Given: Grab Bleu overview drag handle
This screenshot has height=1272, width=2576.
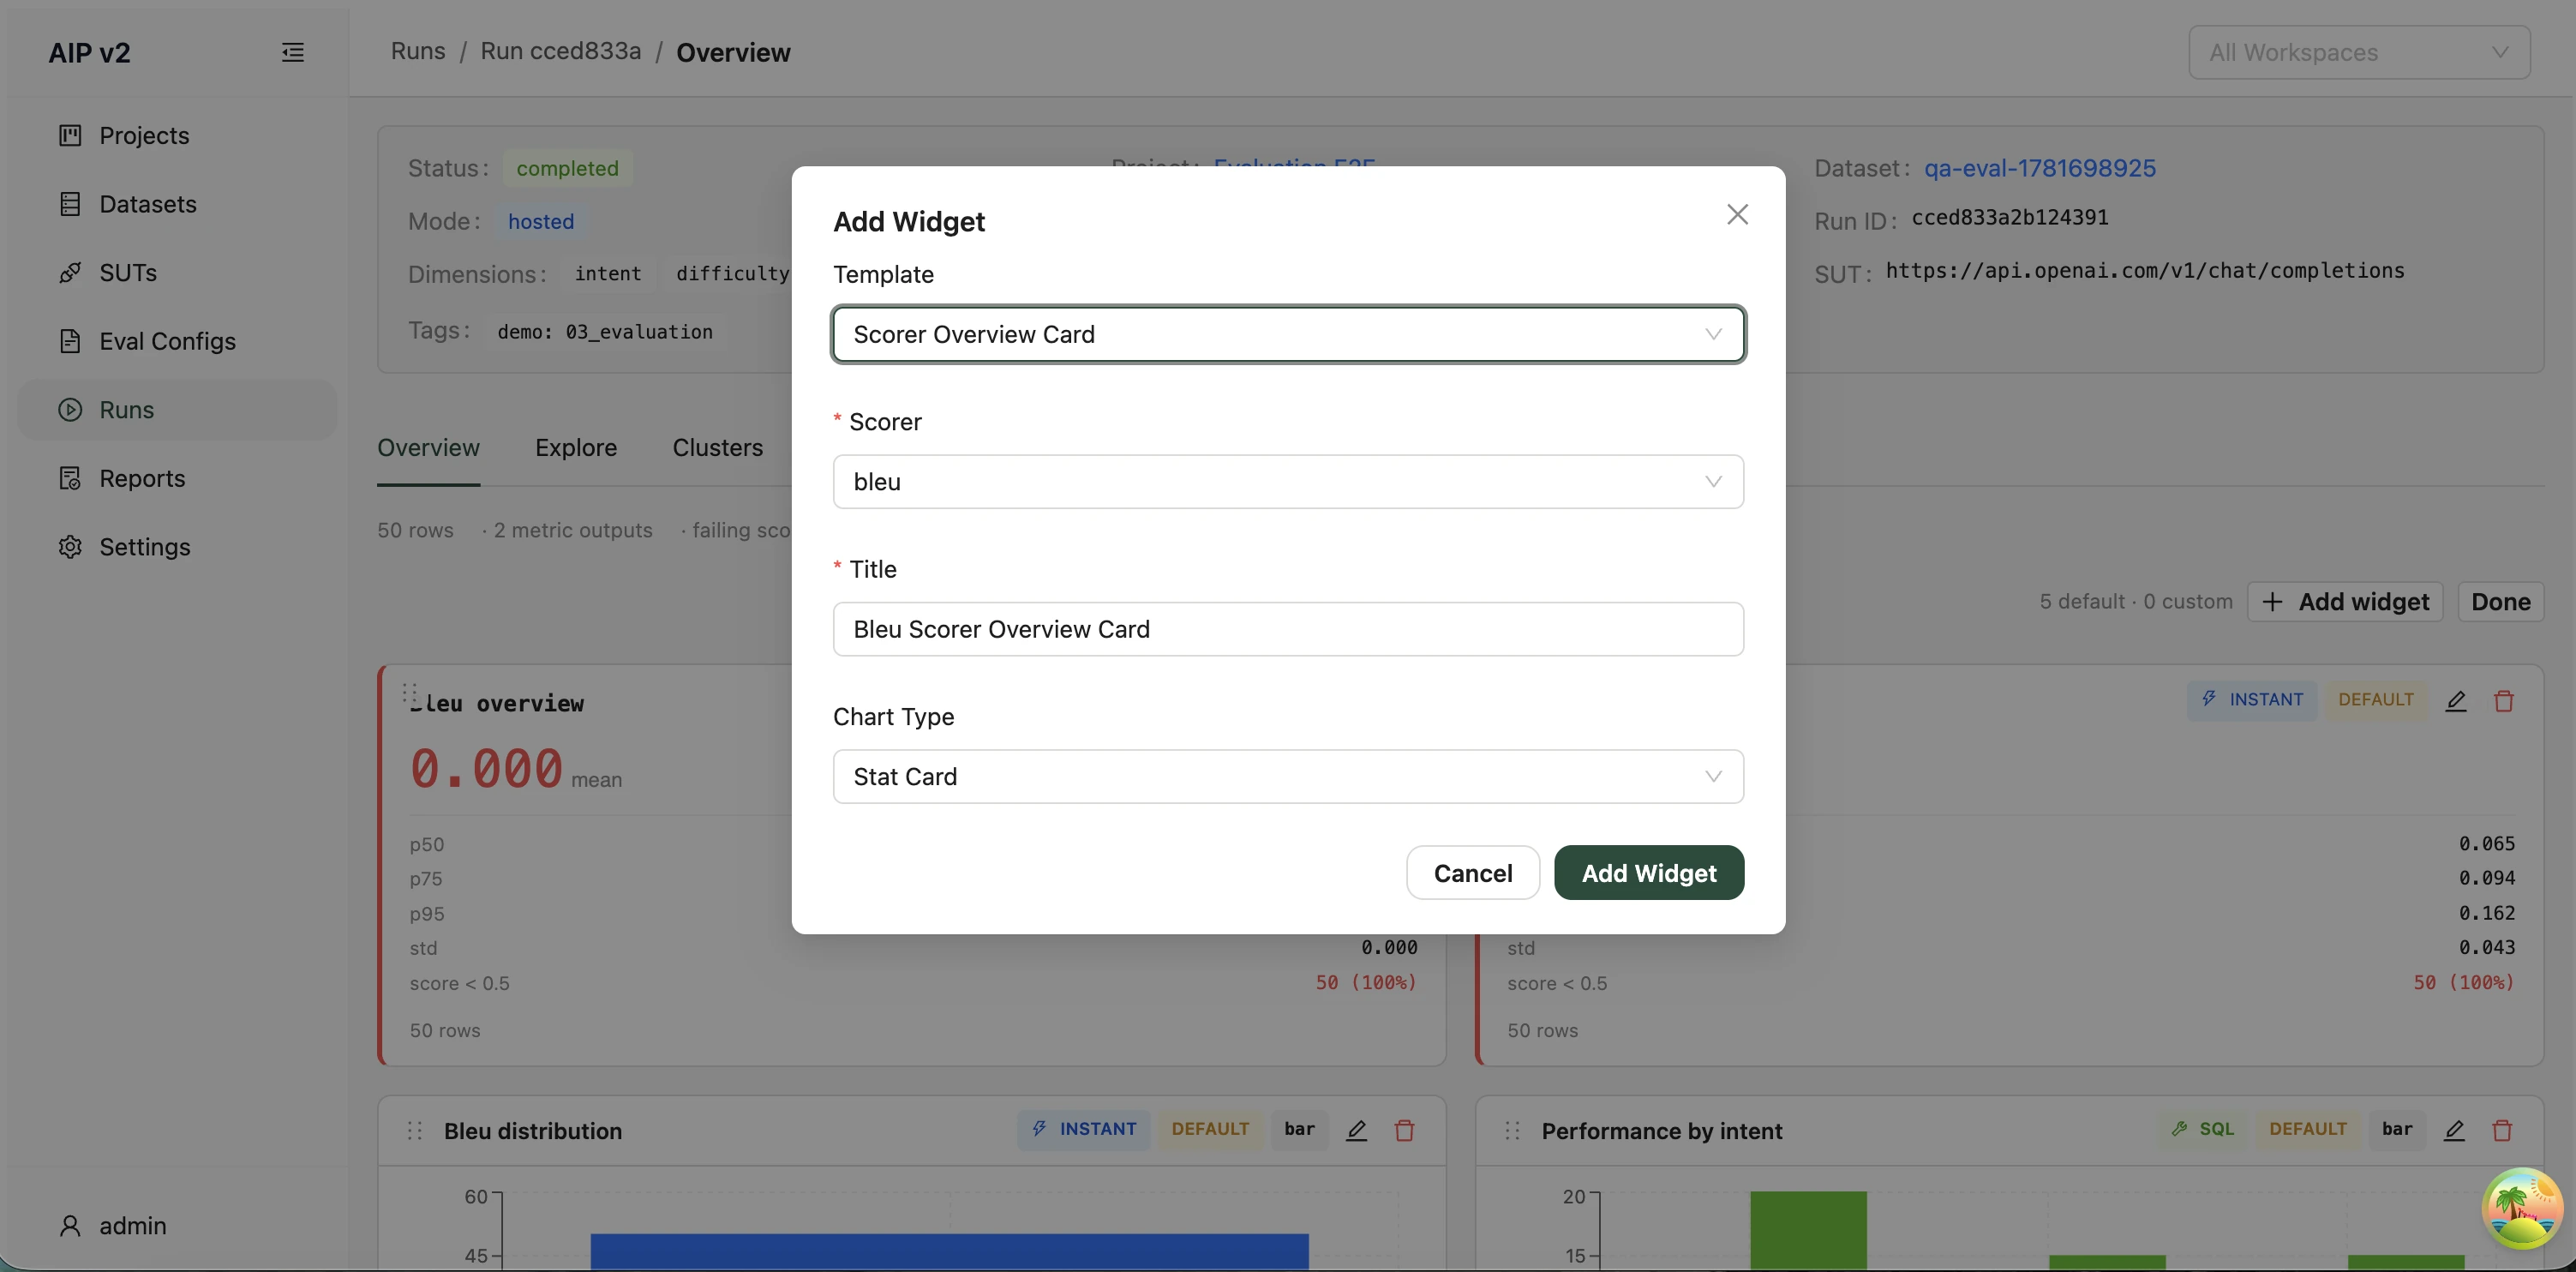Looking at the screenshot, I should pyautogui.click(x=410, y=693).
